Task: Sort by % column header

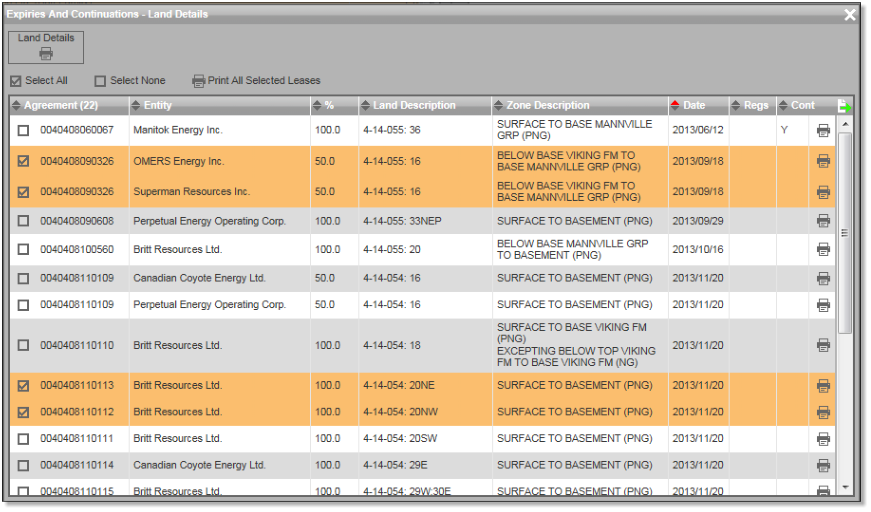Action: tap(334, 106)
